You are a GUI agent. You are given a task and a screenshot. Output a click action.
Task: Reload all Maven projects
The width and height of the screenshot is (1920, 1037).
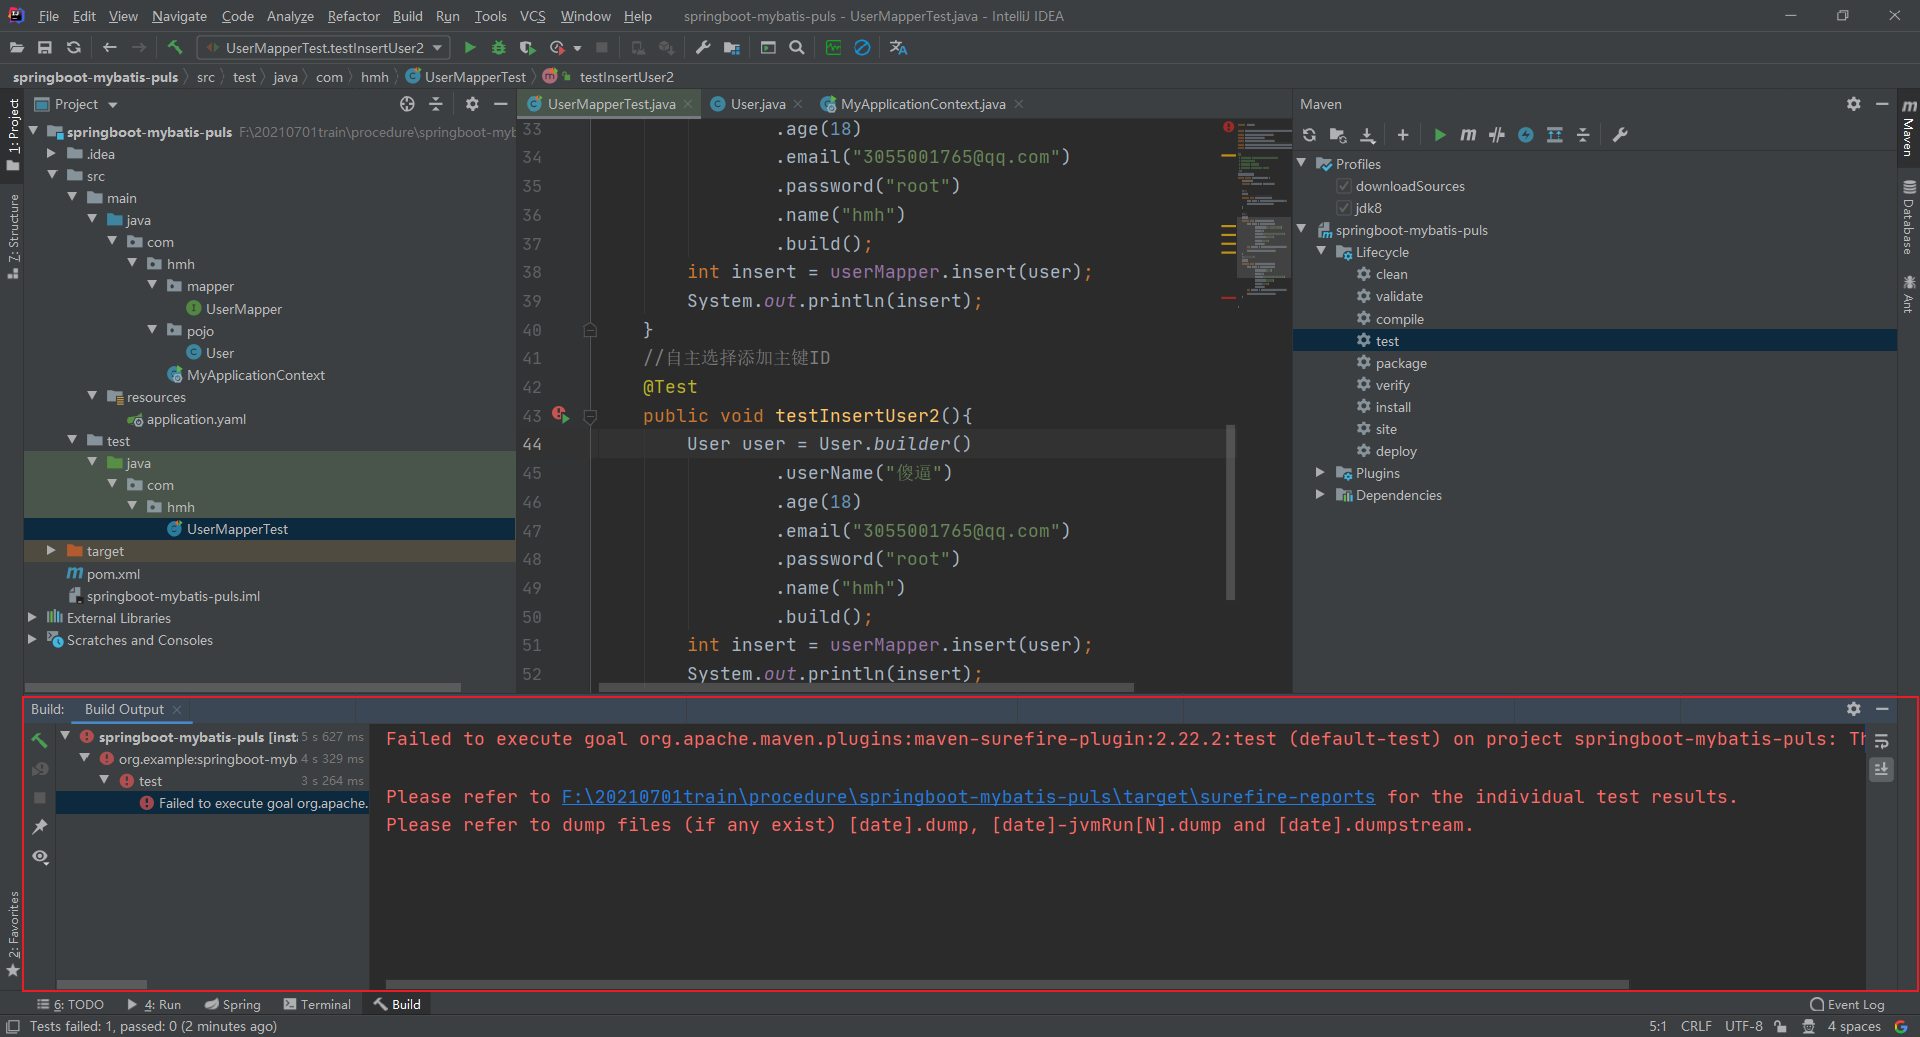pyautogui.click(x=1309, y=135)
